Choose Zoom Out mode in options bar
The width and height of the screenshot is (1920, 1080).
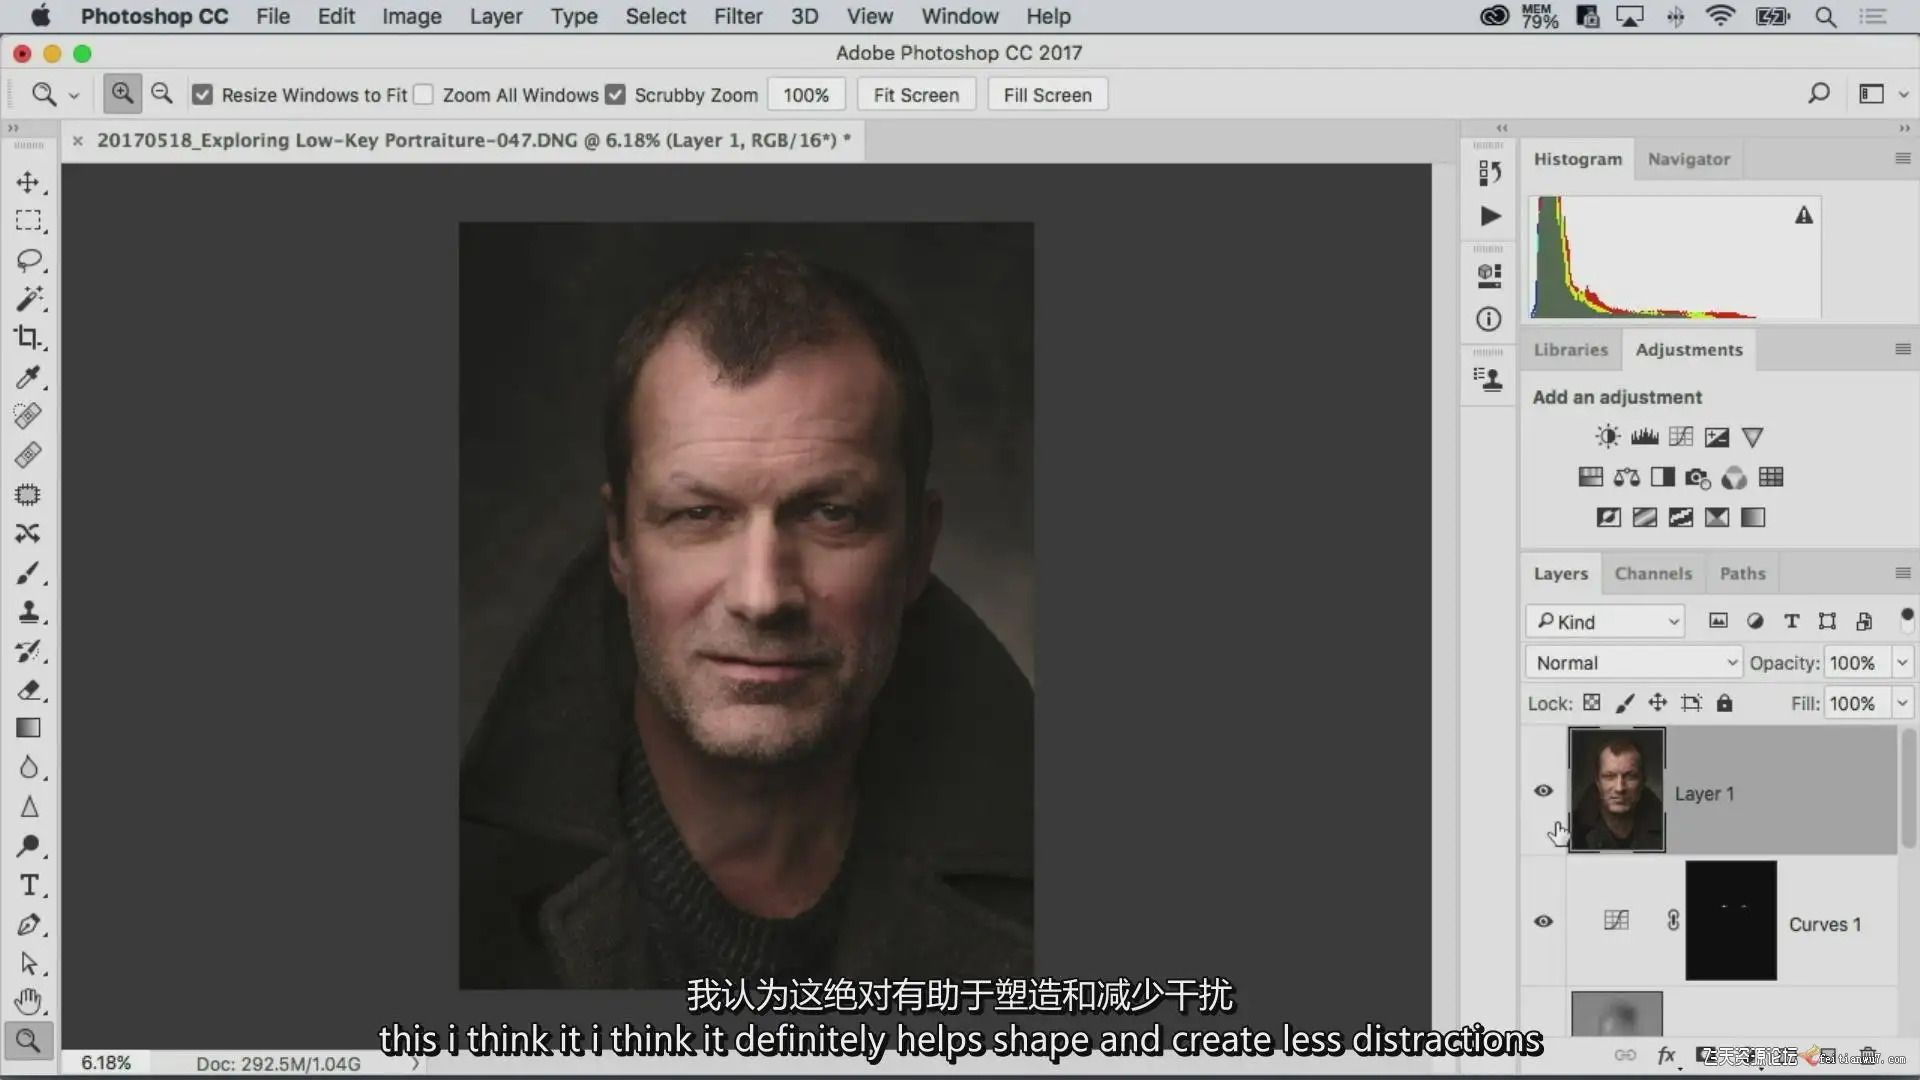[x=161, y=94]
